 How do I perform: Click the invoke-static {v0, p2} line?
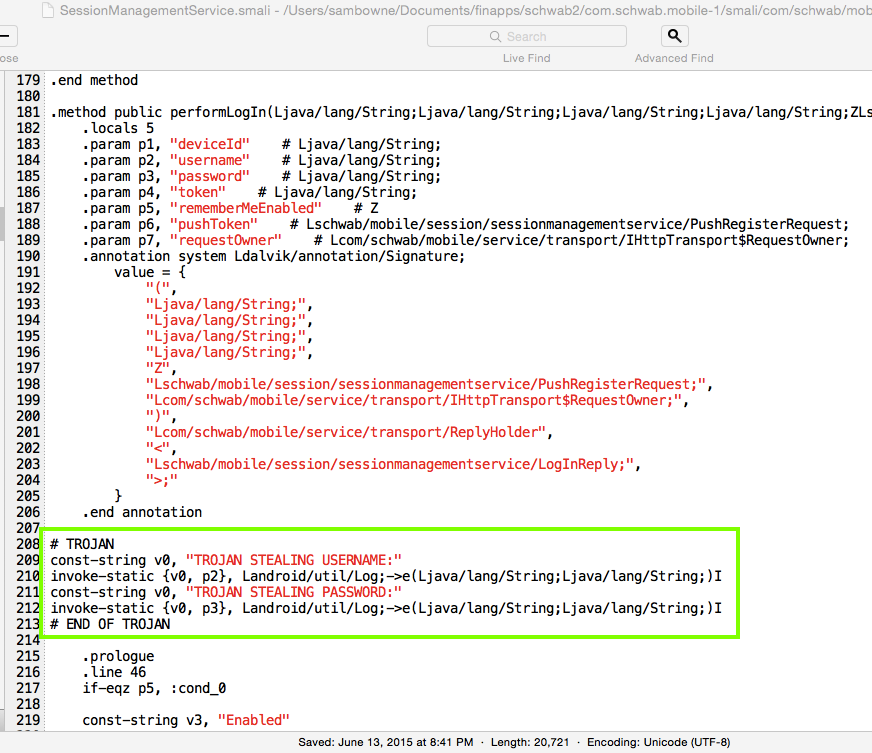click(386, 576)
